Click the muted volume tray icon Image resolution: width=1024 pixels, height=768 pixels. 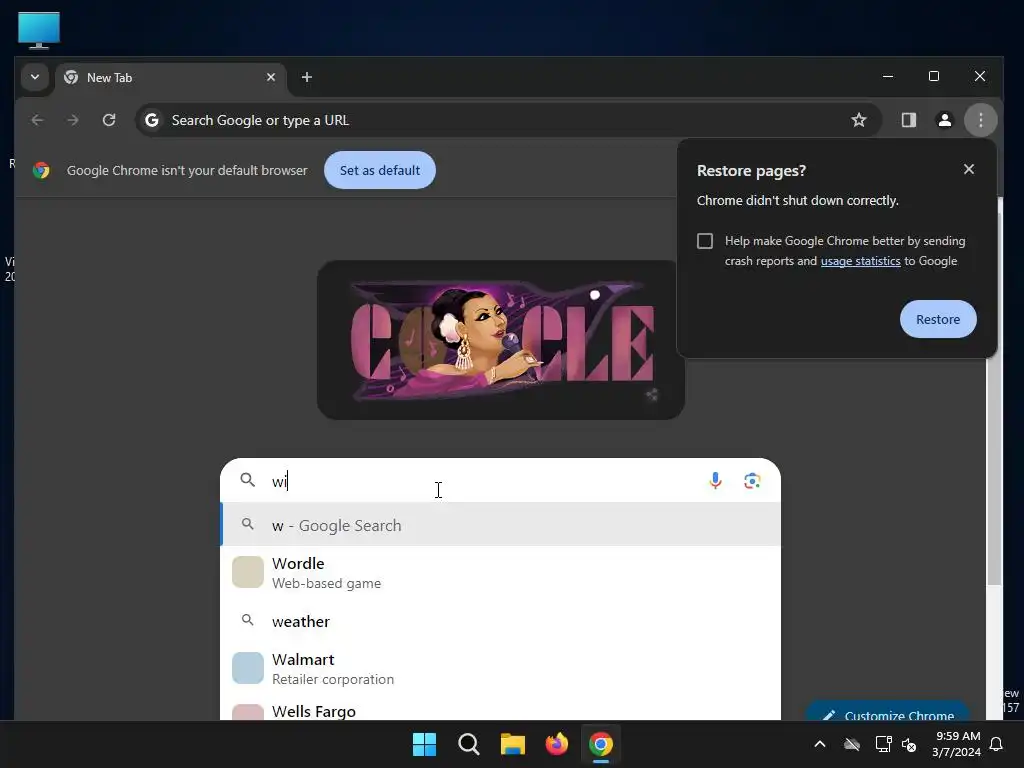click(x=909, y=744)
